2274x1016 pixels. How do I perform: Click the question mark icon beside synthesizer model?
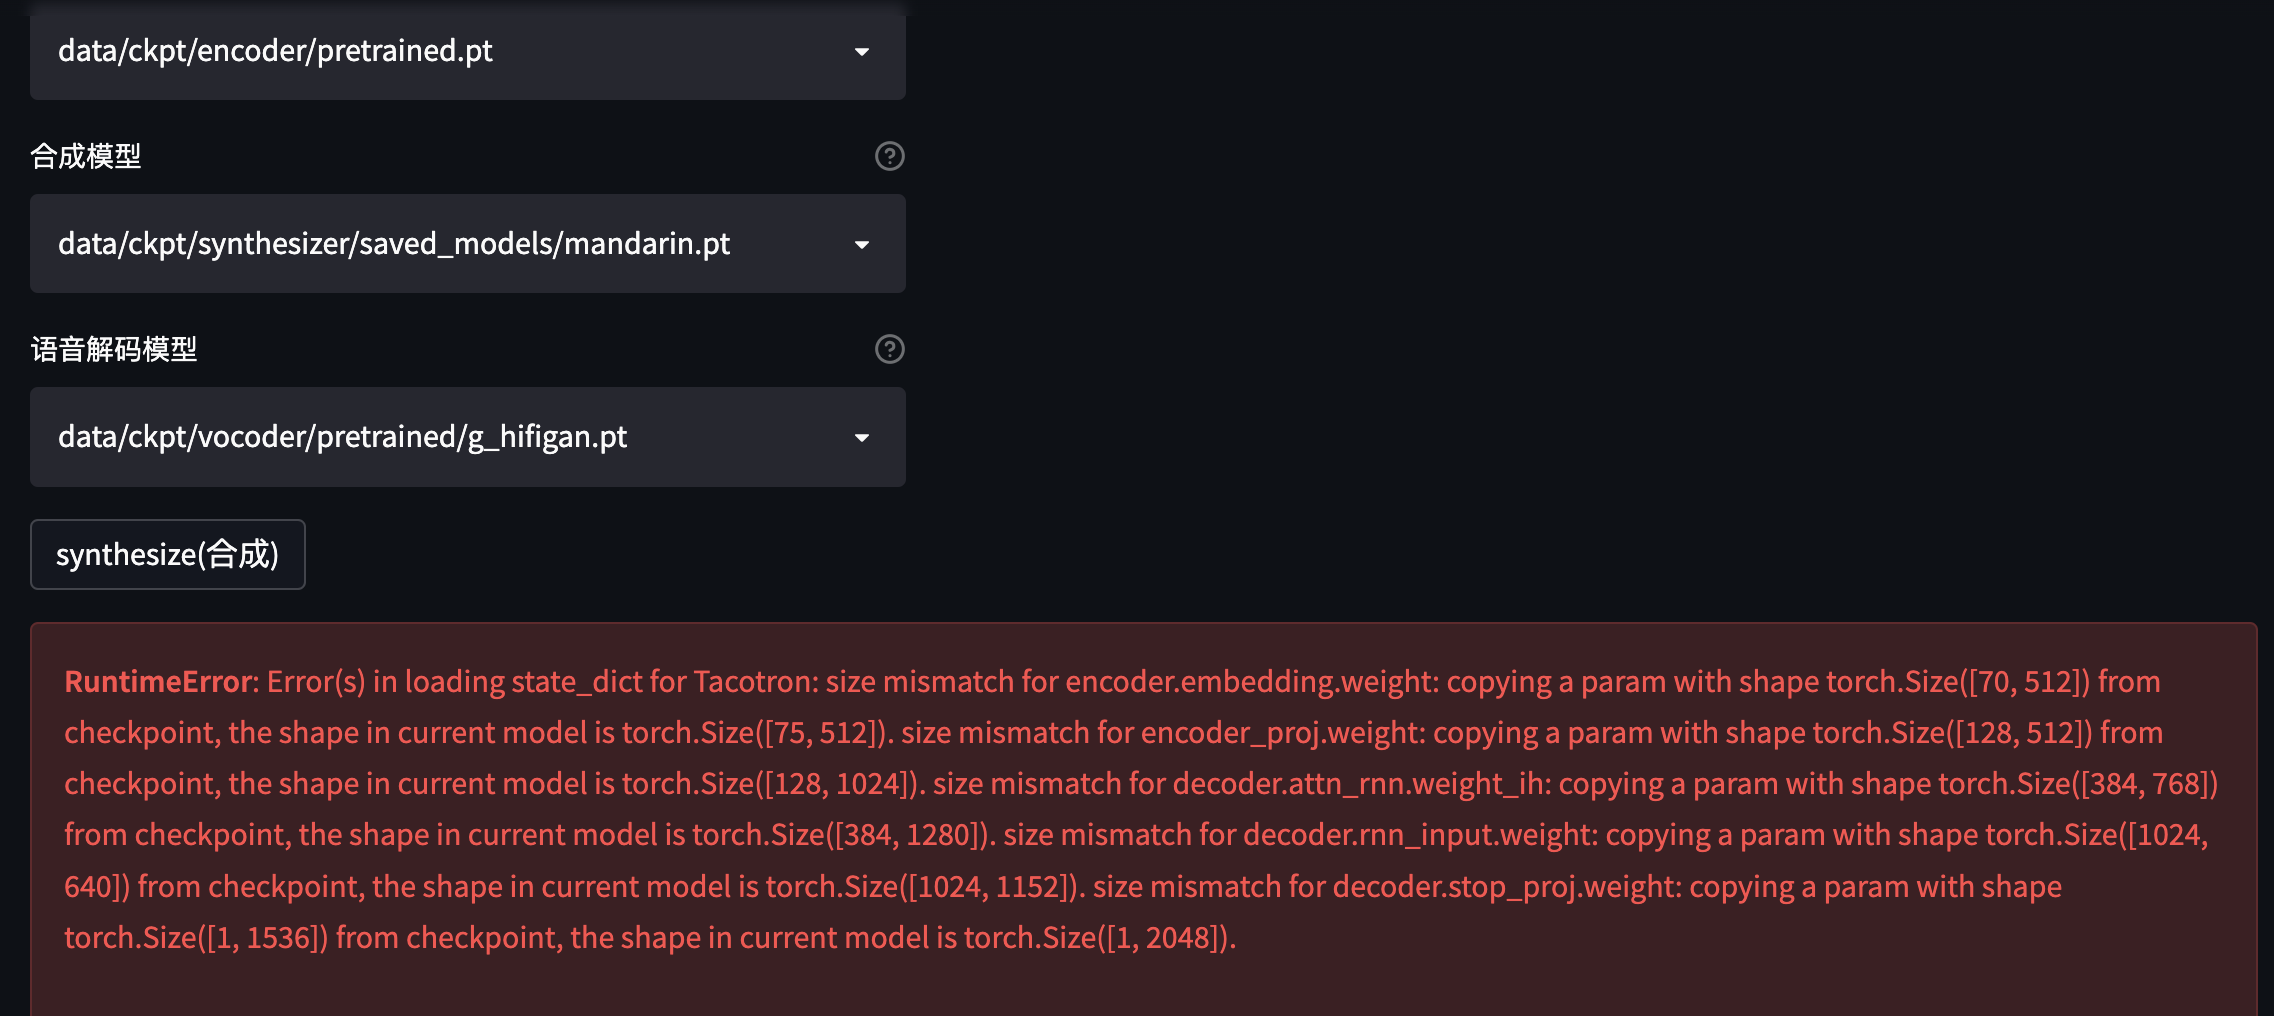(888, 156)
